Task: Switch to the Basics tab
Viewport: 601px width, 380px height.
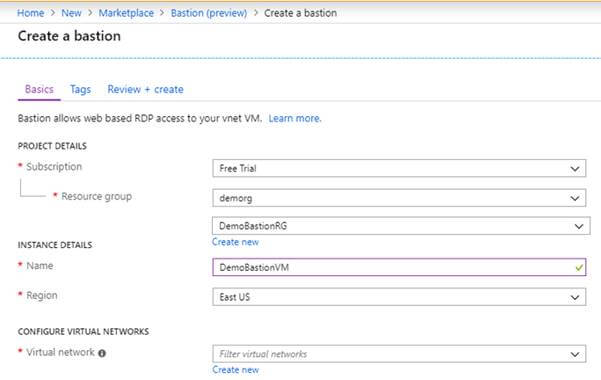Action: coord(39,89)
